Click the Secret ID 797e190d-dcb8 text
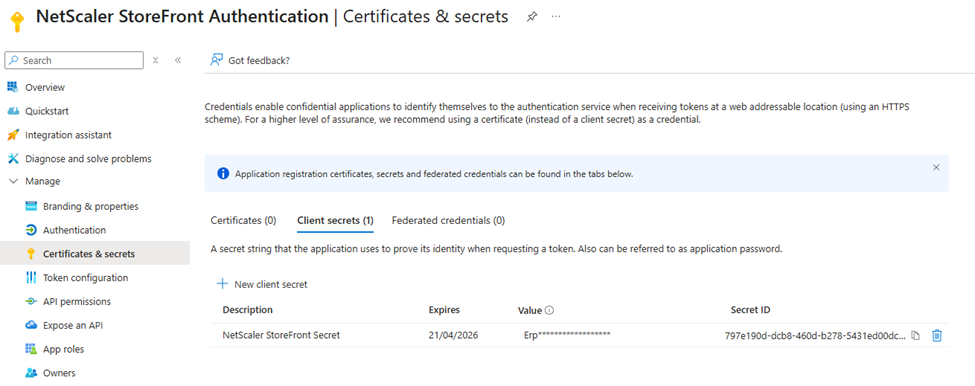Viewport: 975px width, 386px height. 815,336
